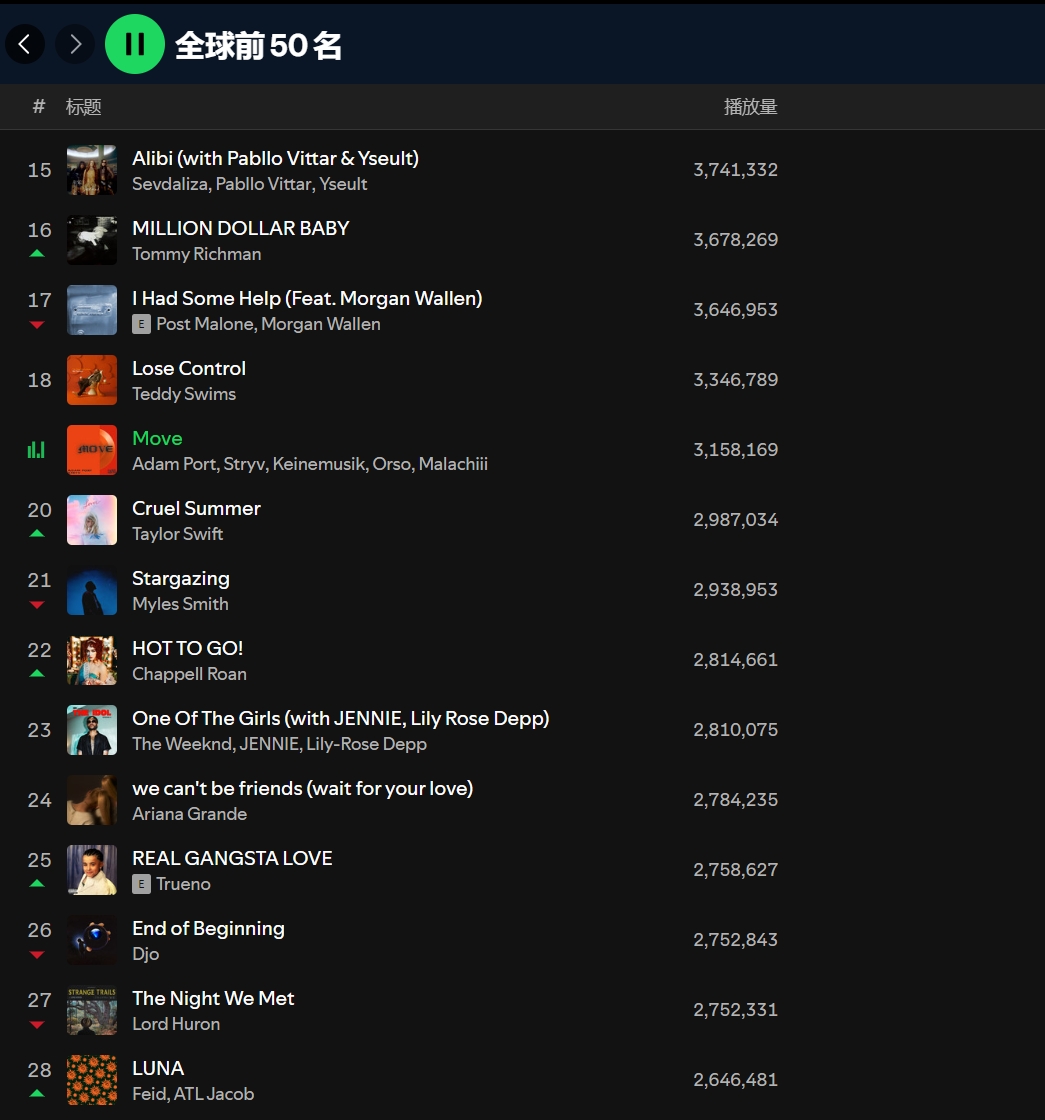The height and width of the screenshot is (1120, 1045).
Task: Open the One Of The Girls cover art
Action: coord(92,730)
